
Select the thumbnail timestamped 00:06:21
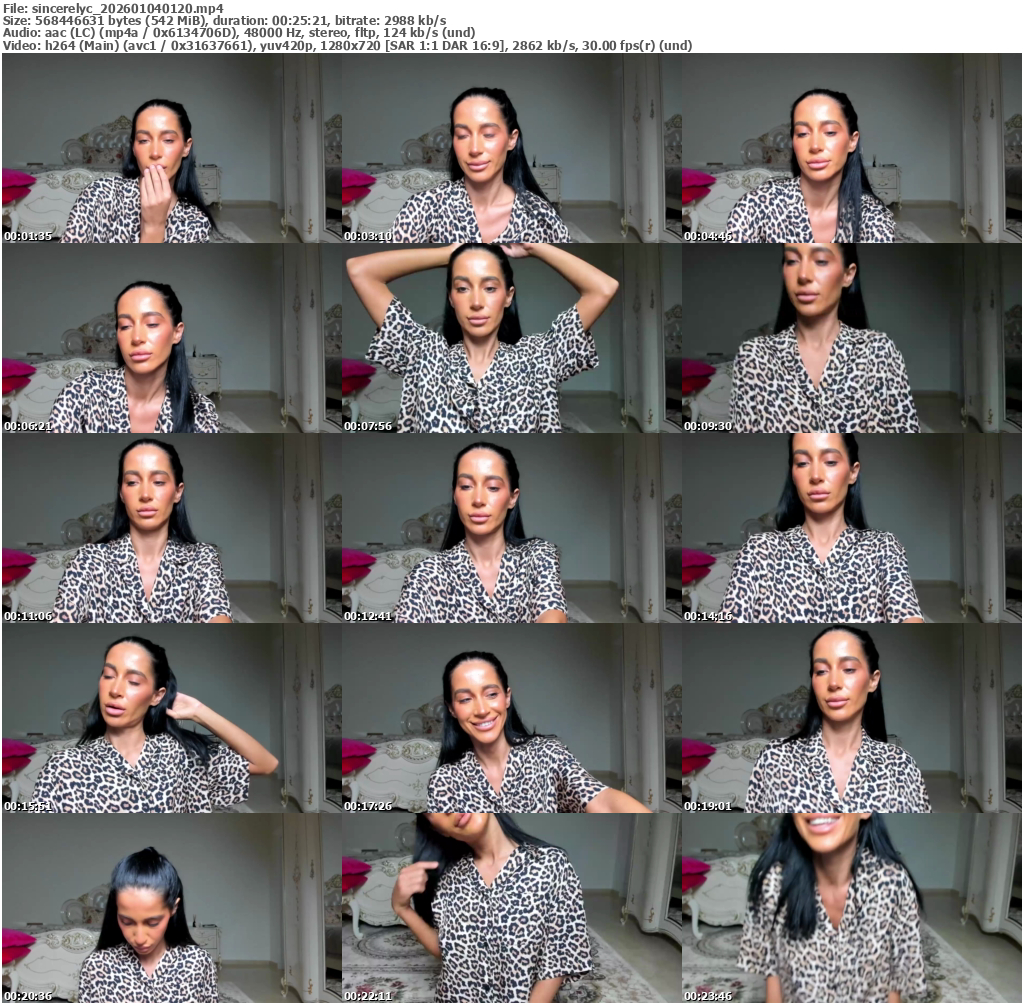click(172, 338)
